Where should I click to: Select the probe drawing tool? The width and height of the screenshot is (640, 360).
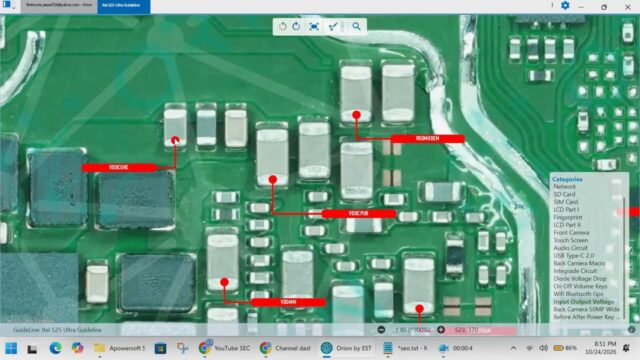point(333,27)
